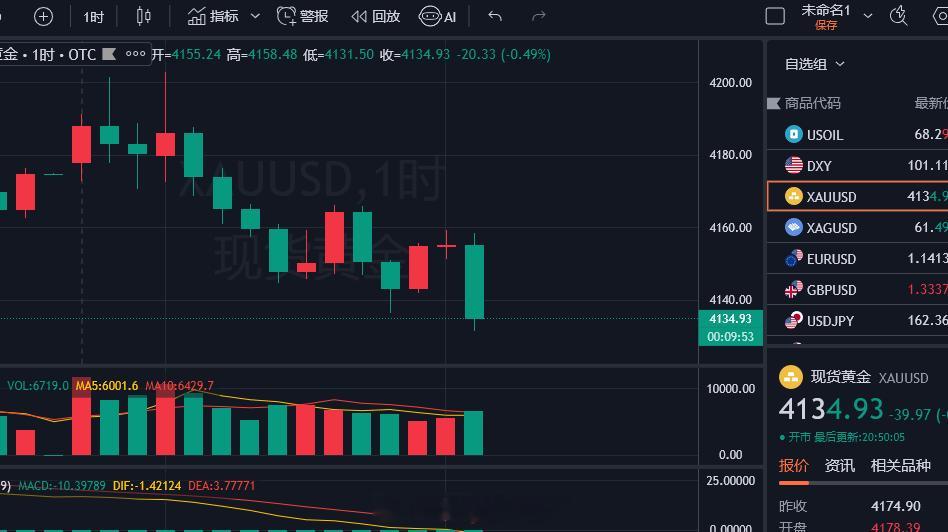Click the 昨收 4174.90 value
Image resolution: width=948 pixels, height=532 pixels.
pyautogui.click(x=895, y=506)
